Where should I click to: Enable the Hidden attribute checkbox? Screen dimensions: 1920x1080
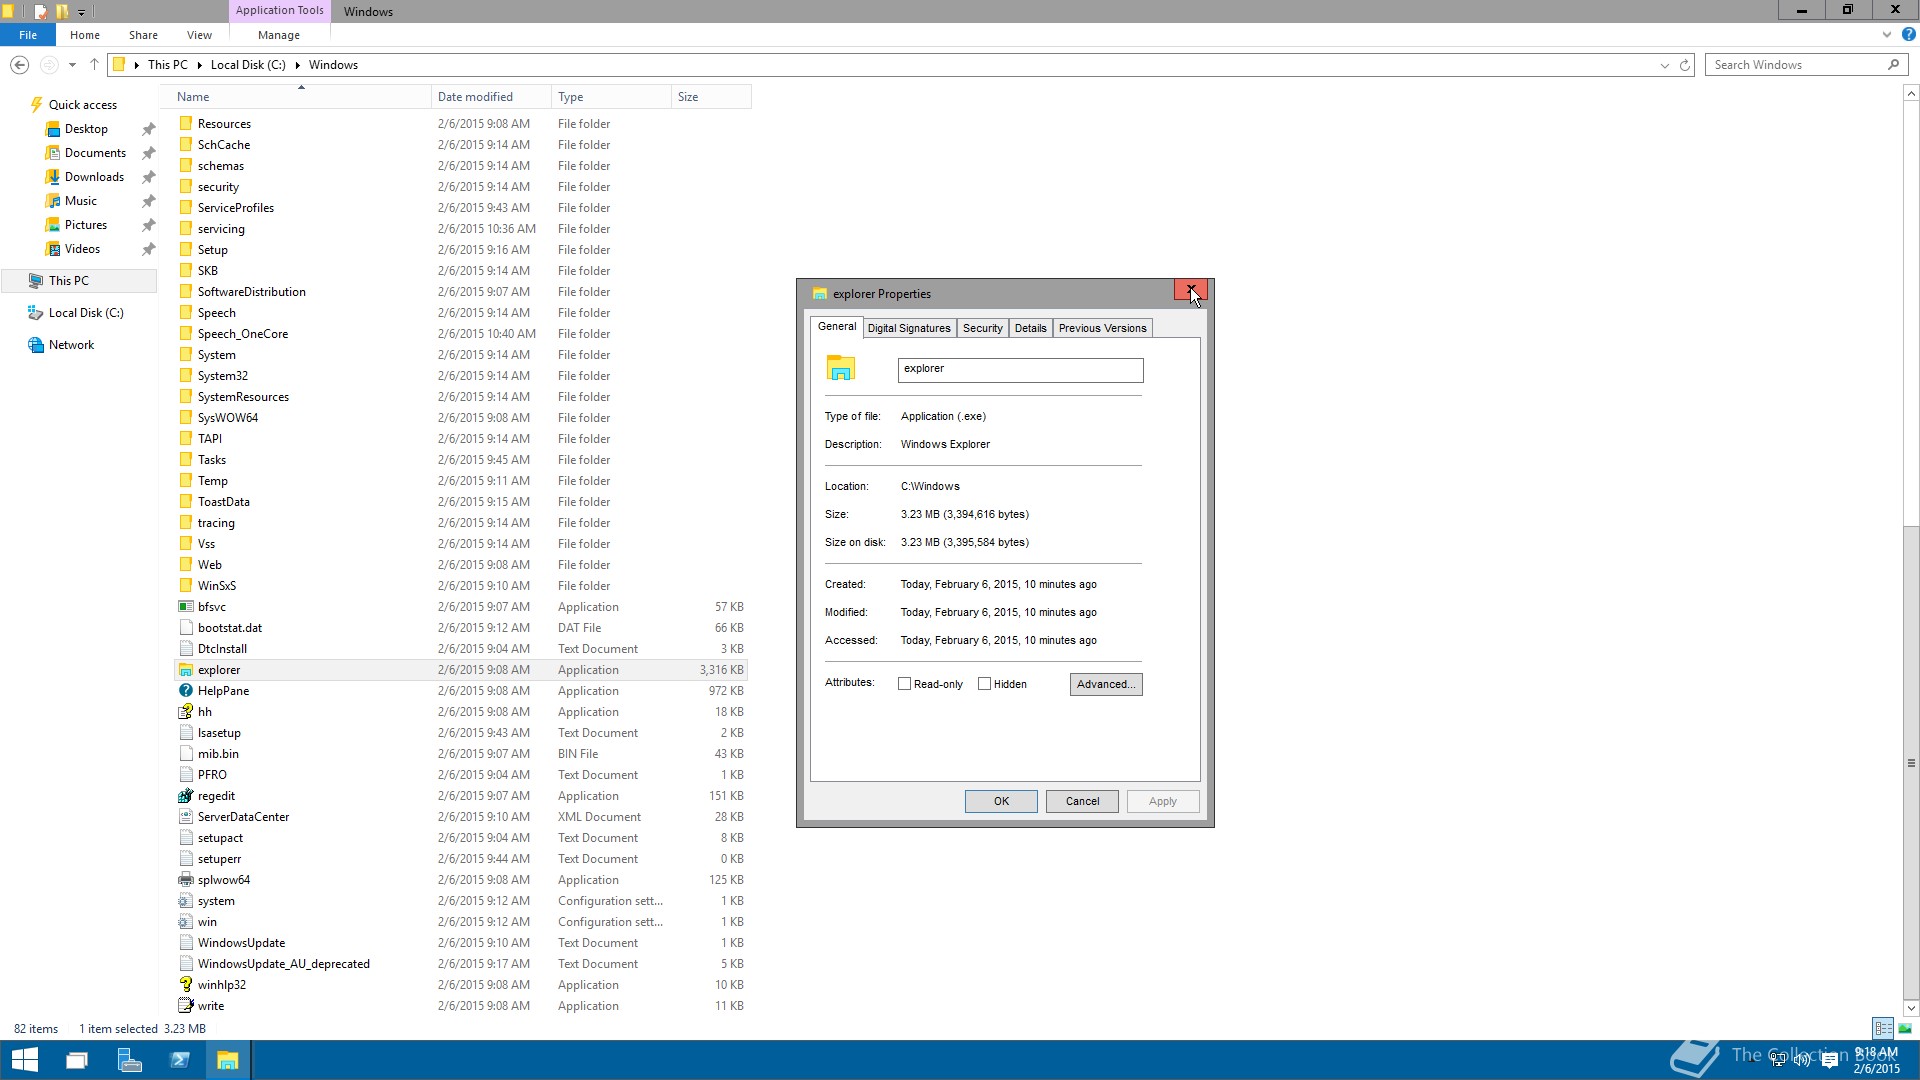(985, 684)
